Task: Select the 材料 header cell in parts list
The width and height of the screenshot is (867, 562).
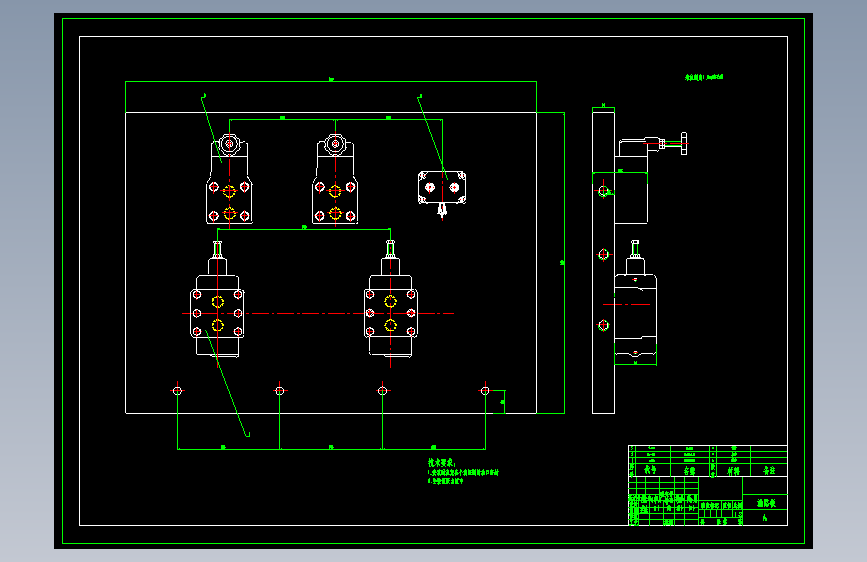Action: pyautogui.click(x=733, y=470)
